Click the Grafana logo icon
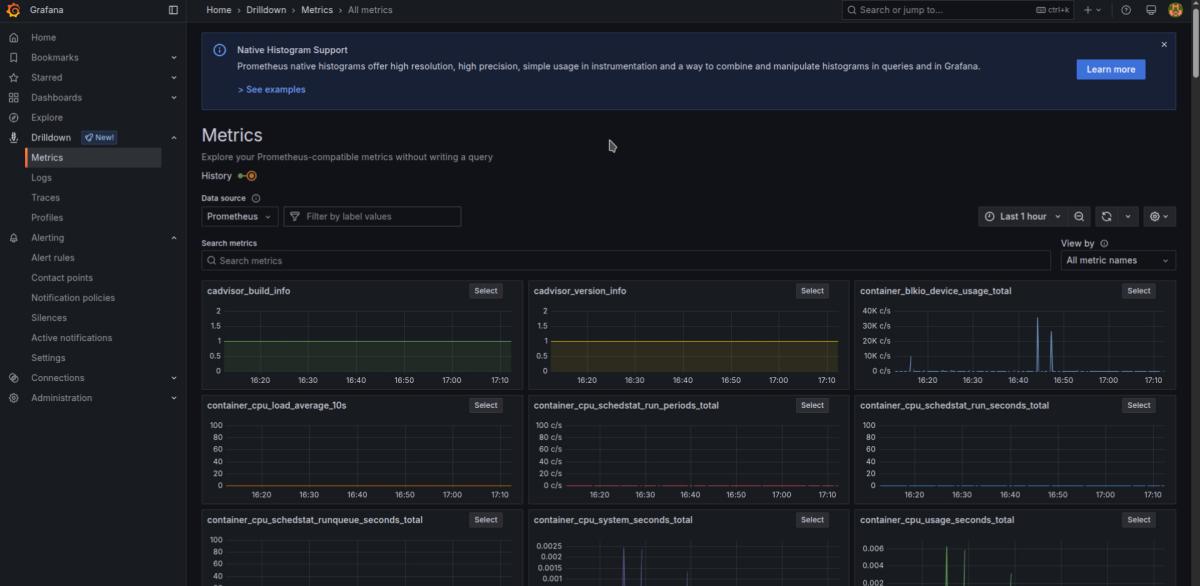This screenshot has height=586, width=1200. [x=13, y=10]
